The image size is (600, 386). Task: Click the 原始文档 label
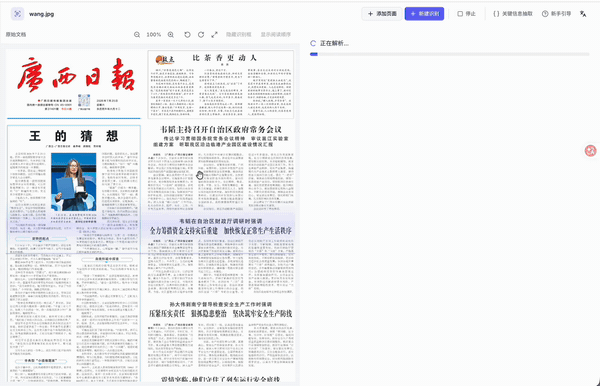coord(16,34)
